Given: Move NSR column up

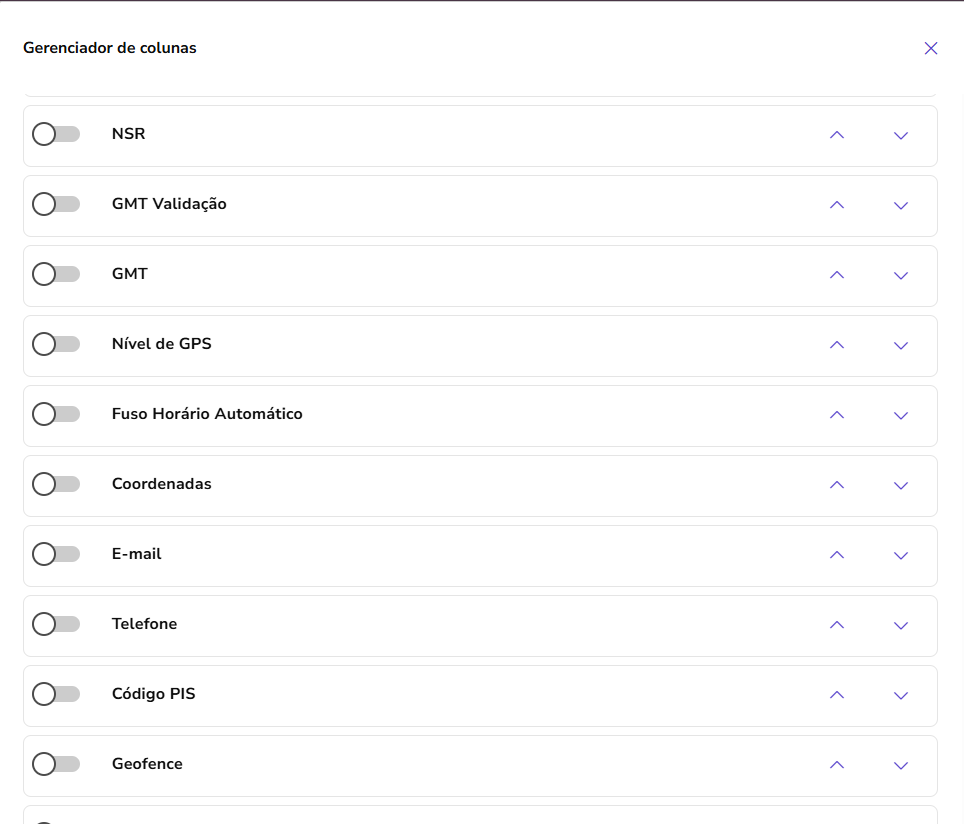Looking at the screenshot, I should coord(837,135).
